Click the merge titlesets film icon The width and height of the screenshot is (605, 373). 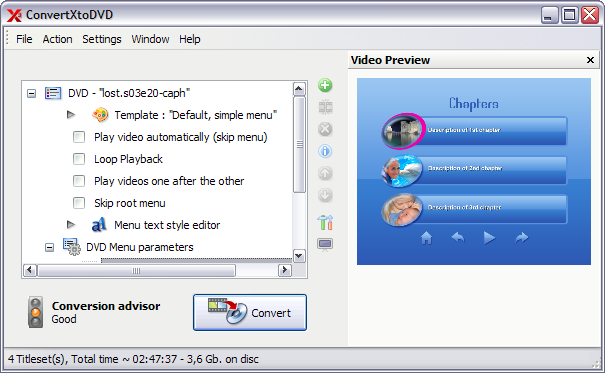tap(325, 107)
